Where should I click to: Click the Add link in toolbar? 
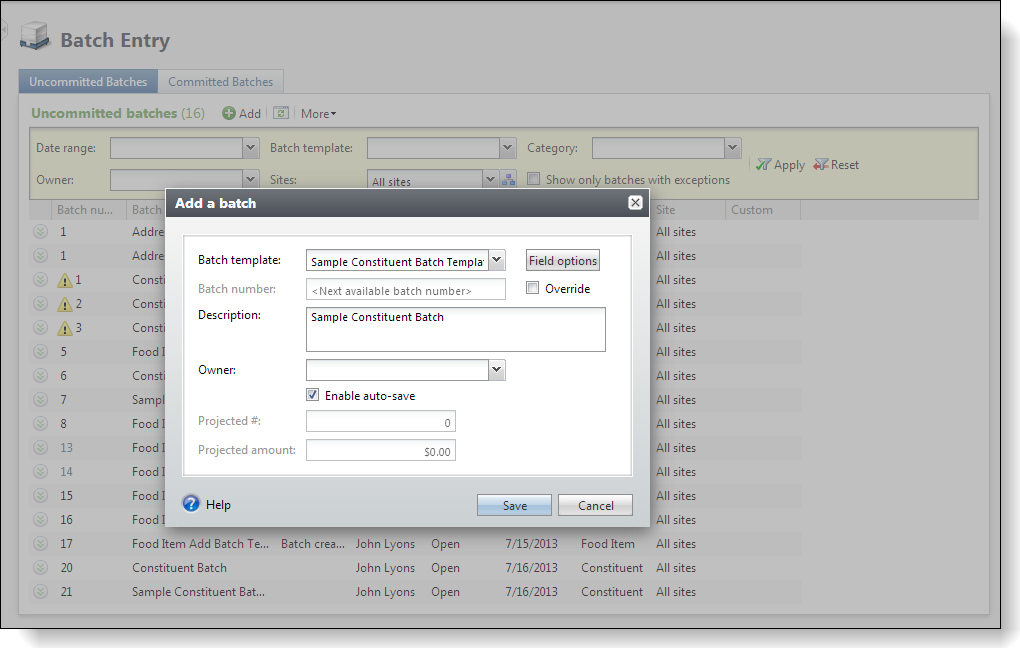(x=250, y=114)
